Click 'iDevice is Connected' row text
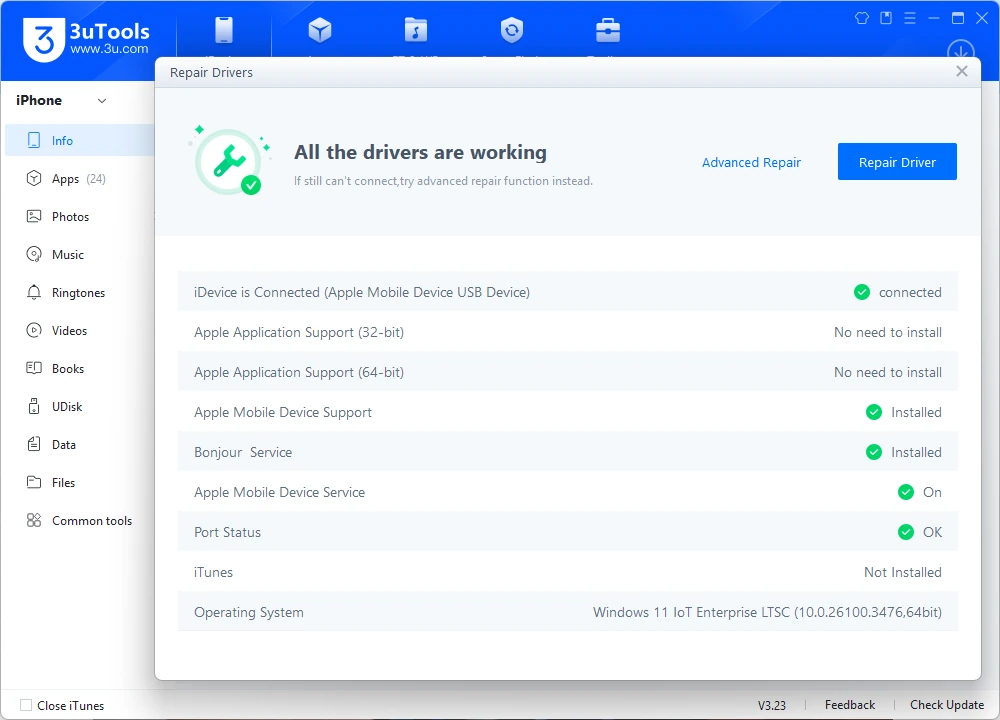Image resolution: width=1000 pixels, height=720 pixels. click(362, 292)
